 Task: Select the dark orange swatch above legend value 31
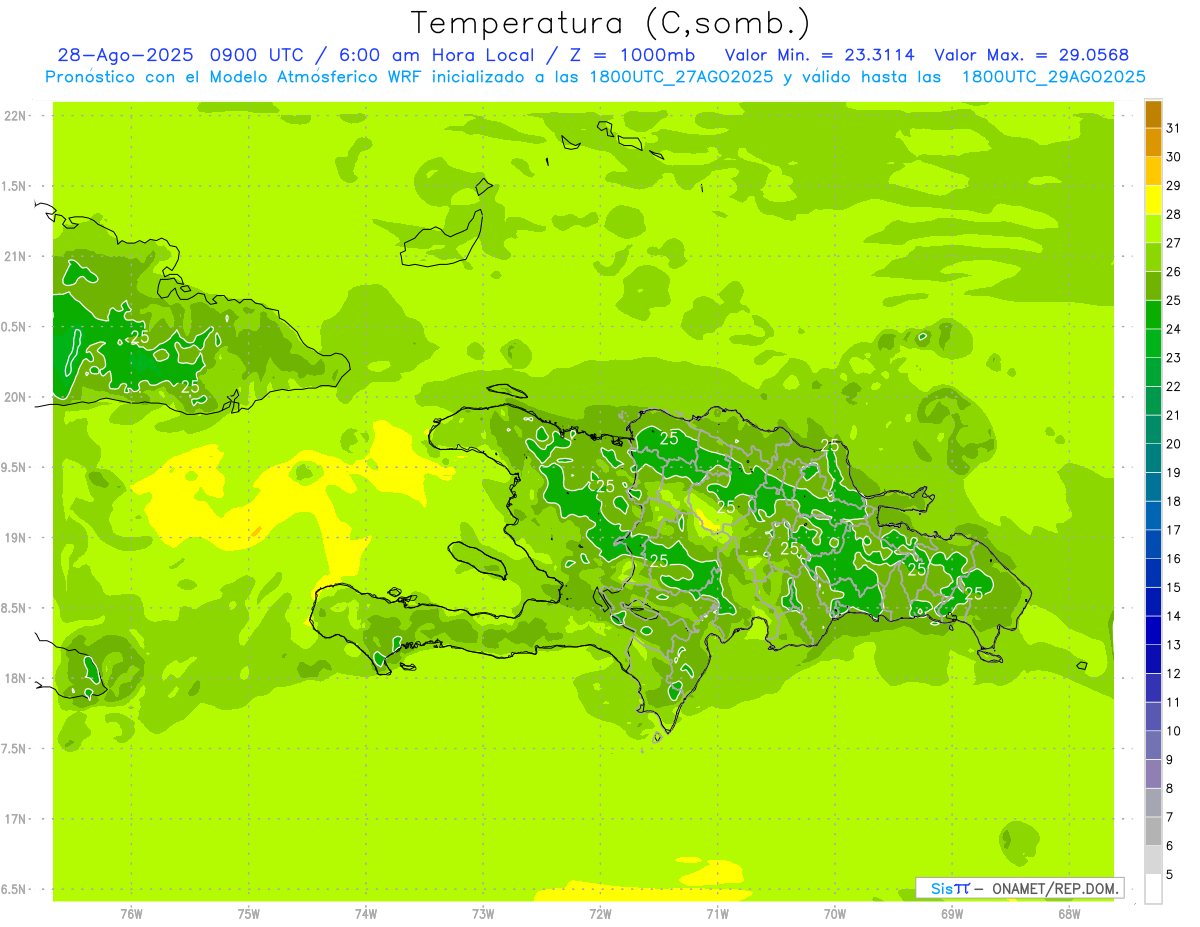(1153, 114)
